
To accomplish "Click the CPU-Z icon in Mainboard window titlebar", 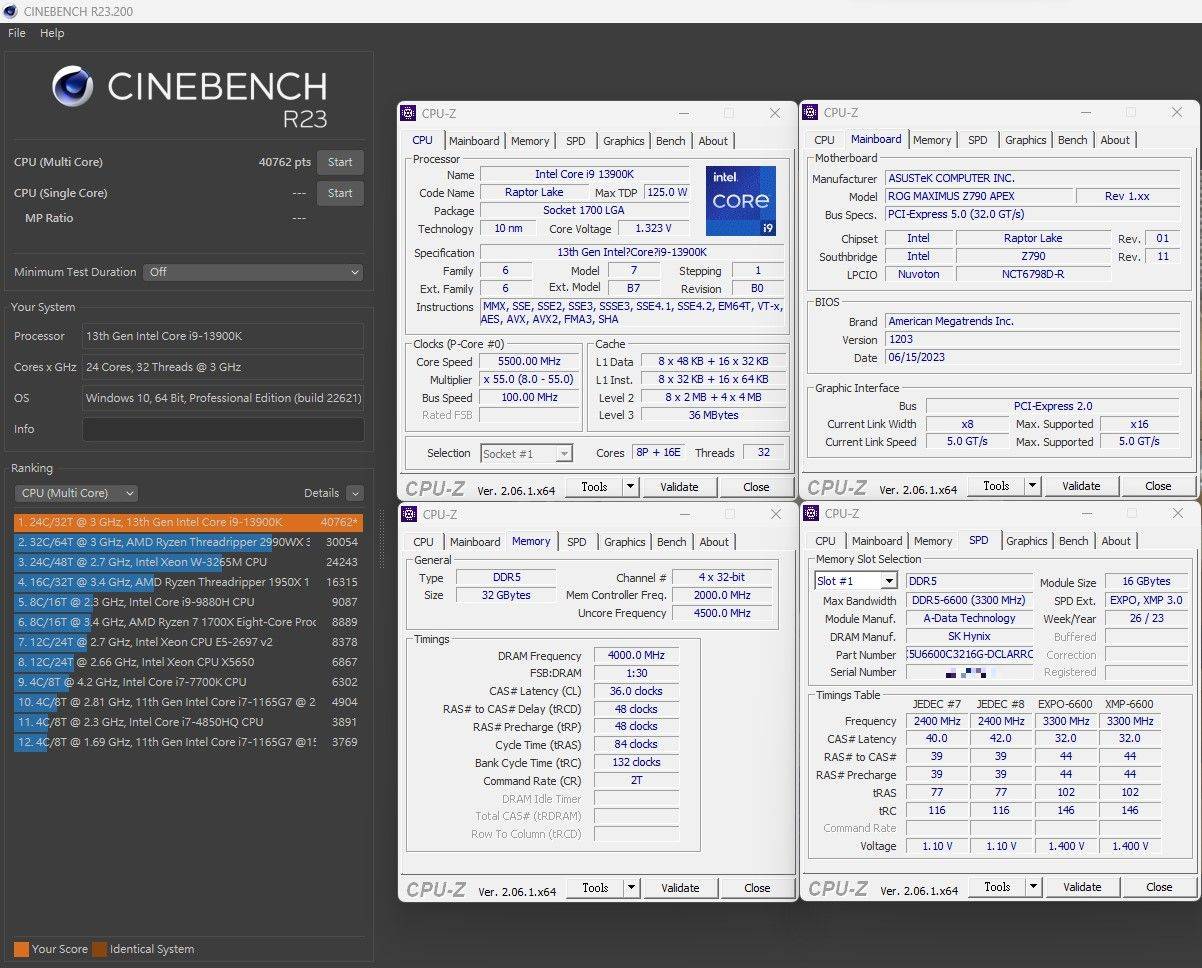I will [811, 113].
